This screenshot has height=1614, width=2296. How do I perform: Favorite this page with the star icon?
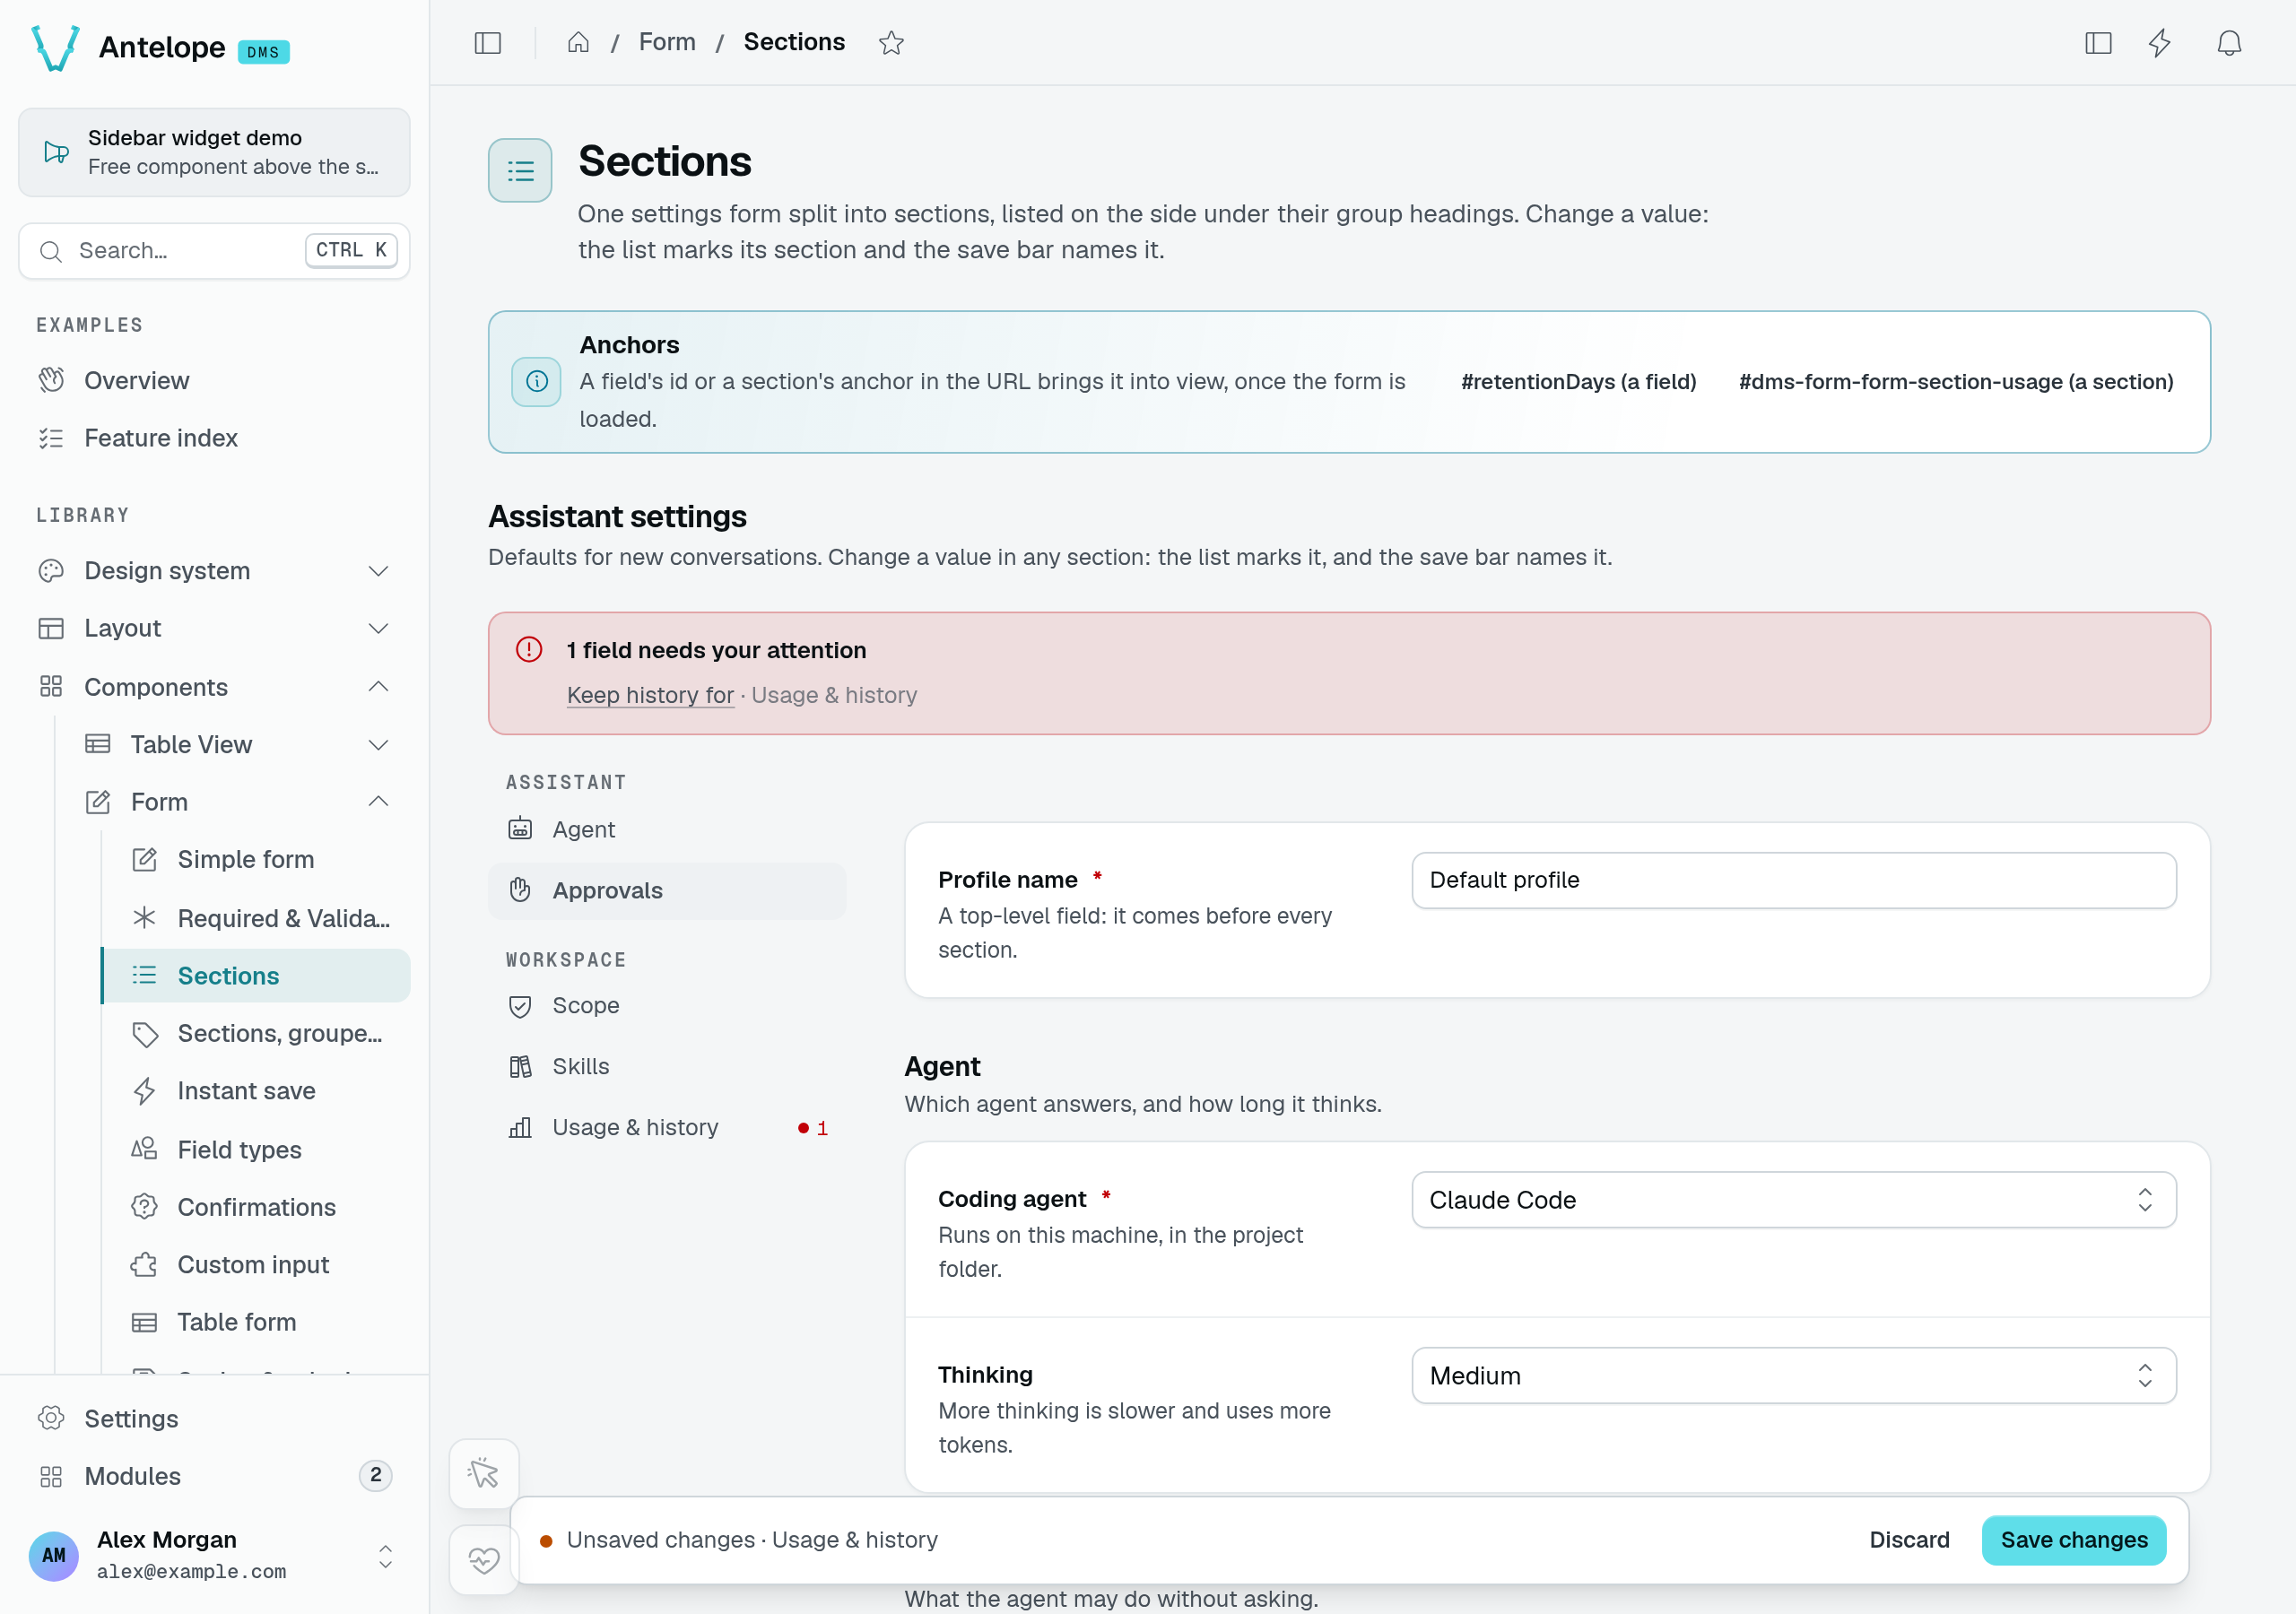pos(891,43)
